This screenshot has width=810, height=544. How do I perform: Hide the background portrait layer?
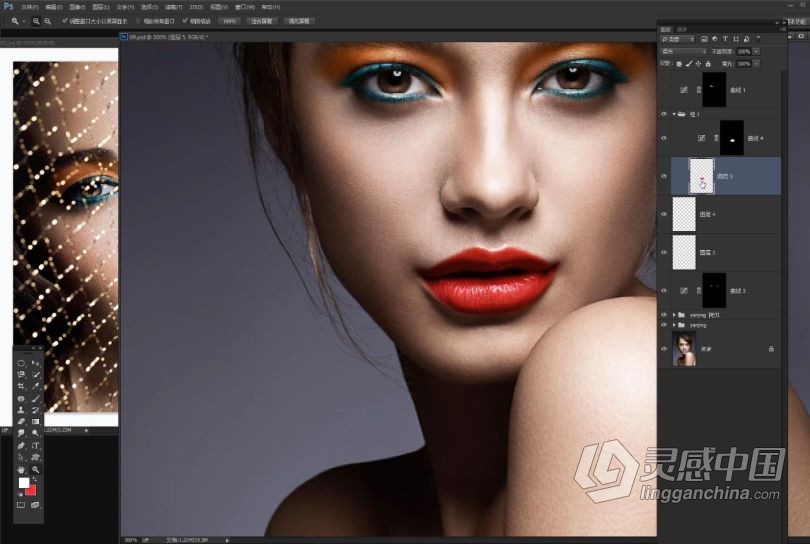(x=664, y=349)
